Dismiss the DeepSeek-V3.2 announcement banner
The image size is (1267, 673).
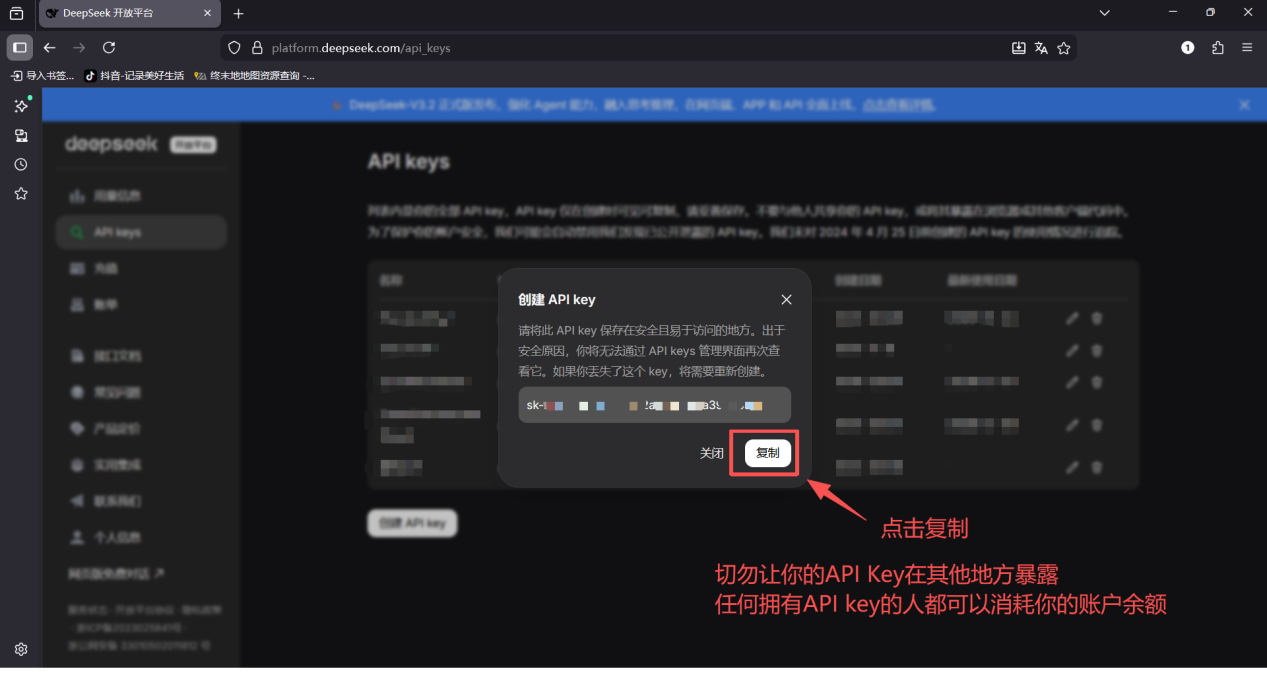point(1244,105)
